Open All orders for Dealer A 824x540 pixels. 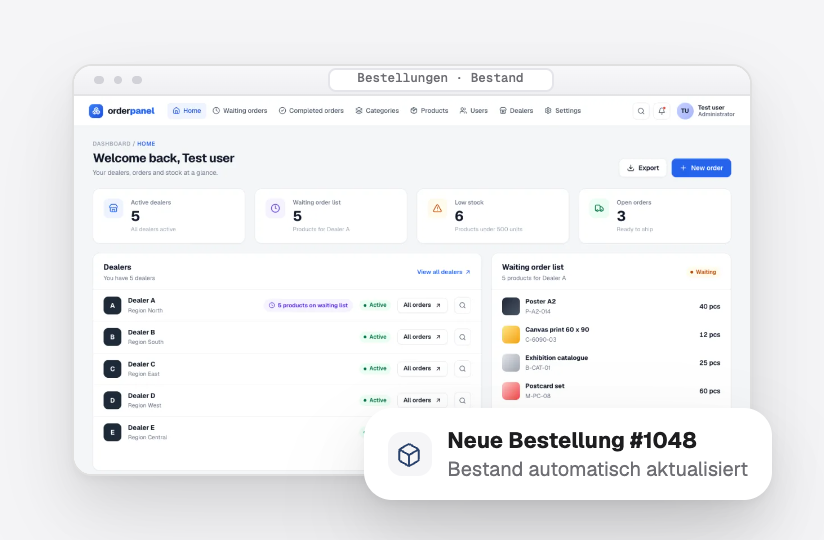click(422, 305)
